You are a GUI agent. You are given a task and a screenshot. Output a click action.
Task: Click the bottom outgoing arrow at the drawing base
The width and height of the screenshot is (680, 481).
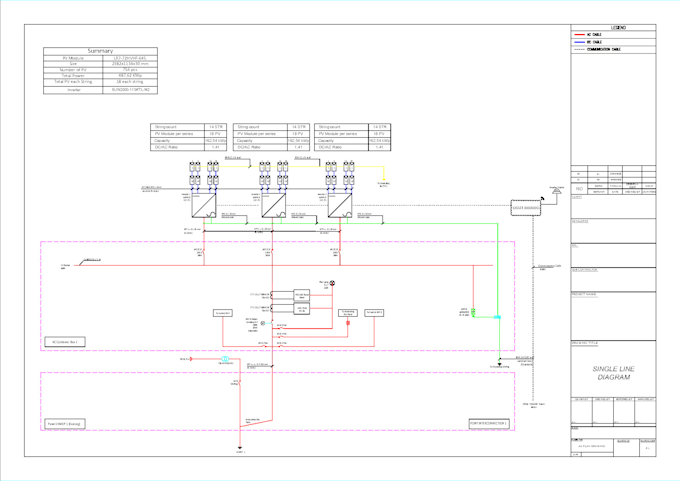(239, 448)
